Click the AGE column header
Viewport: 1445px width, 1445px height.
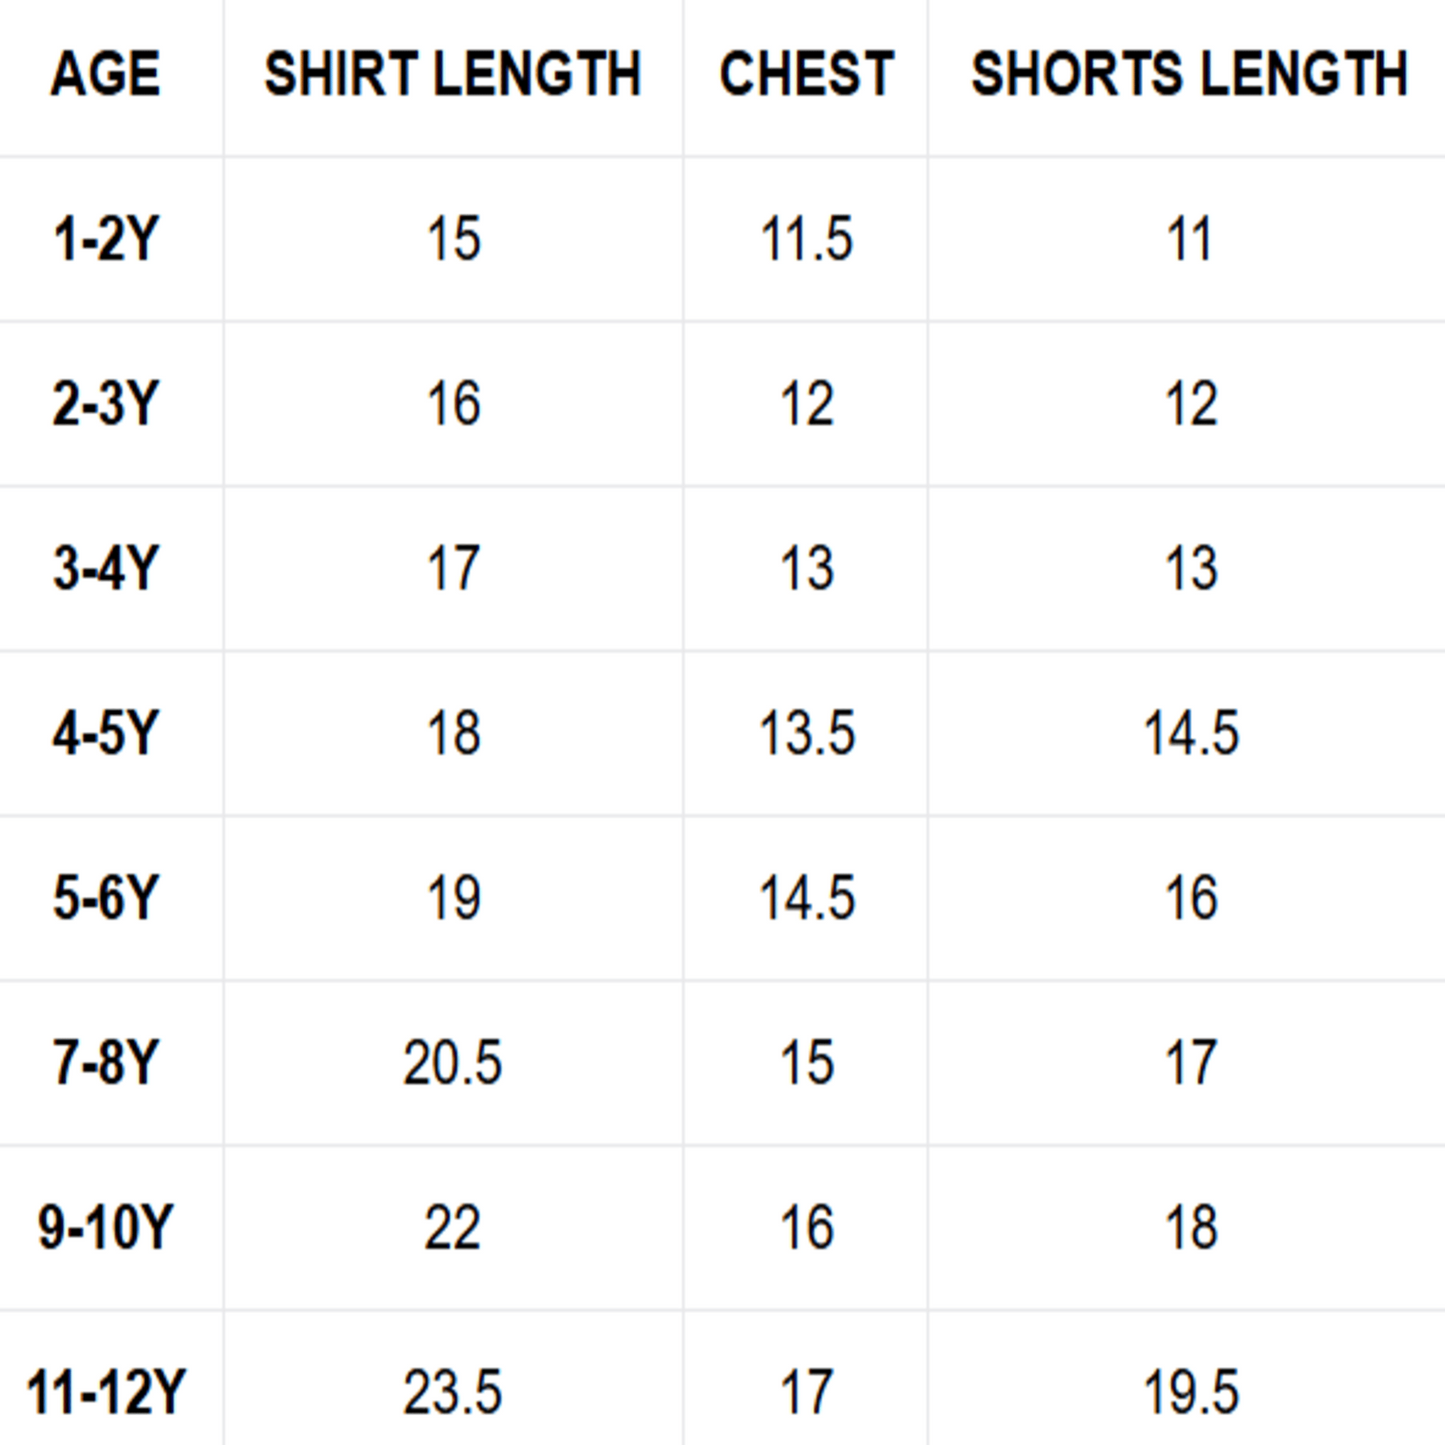coord(105,74)
